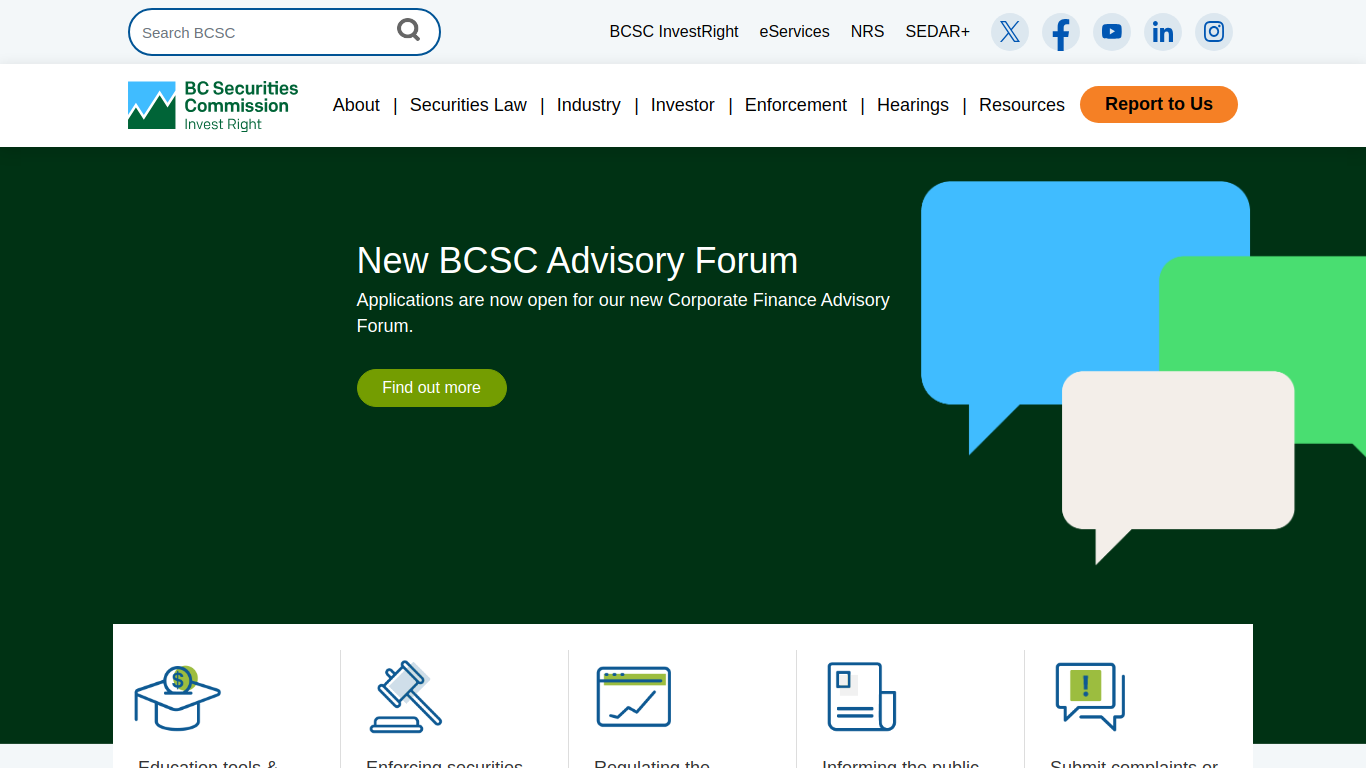Image resolution: width=1366 pixels, height=768 pixels.
Task: Click the speech bubble submit complaints icon
Action: pyautogui.click(x=1090, y=697)
